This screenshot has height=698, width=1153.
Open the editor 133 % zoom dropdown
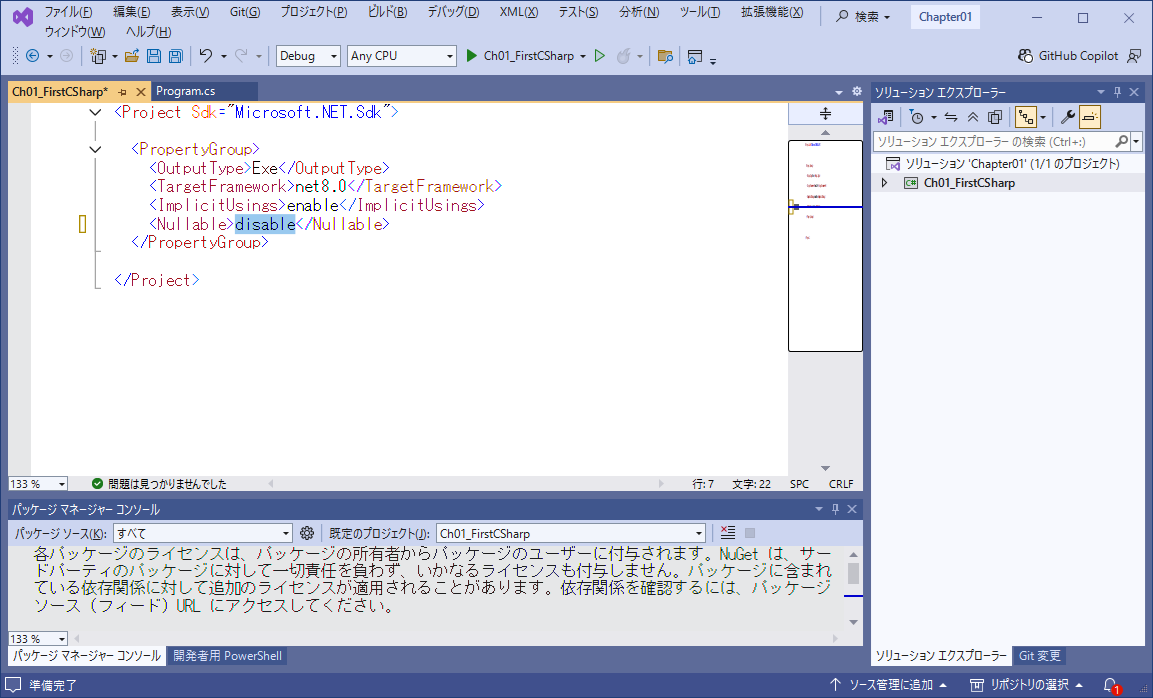[38, 484]
